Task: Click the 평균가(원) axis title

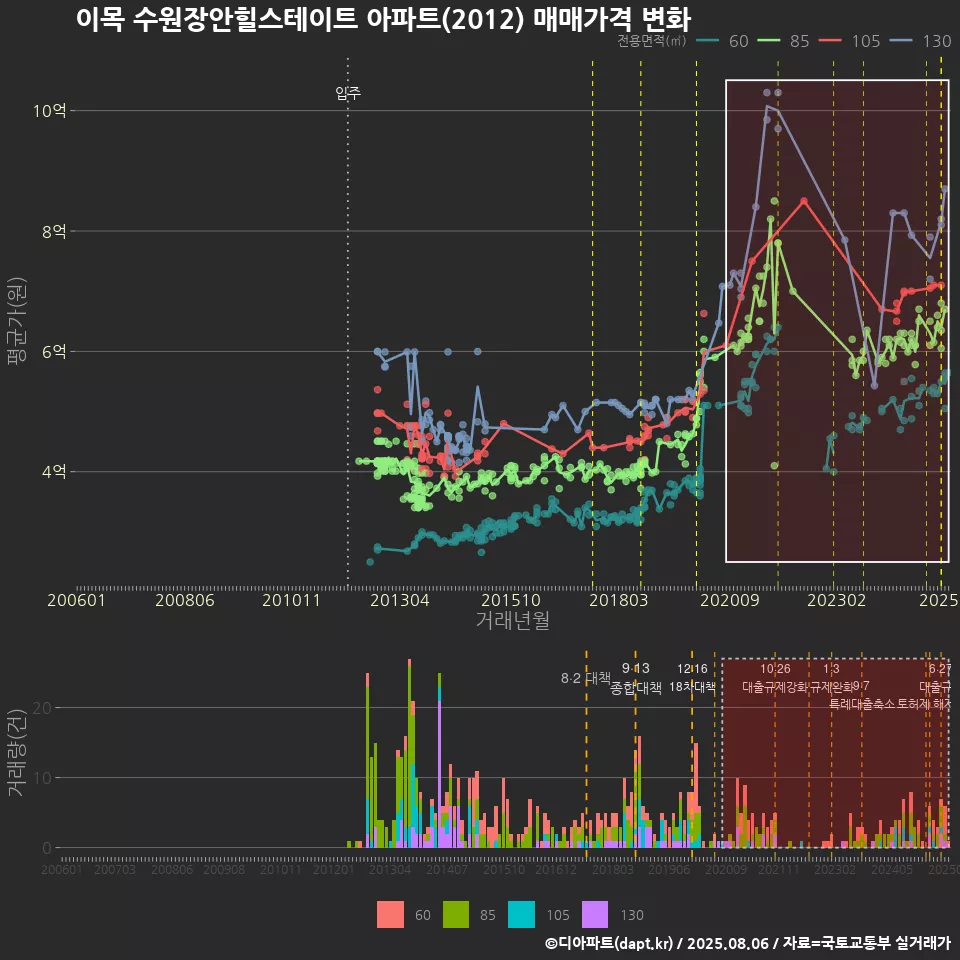Action: (x=17, y=321)
